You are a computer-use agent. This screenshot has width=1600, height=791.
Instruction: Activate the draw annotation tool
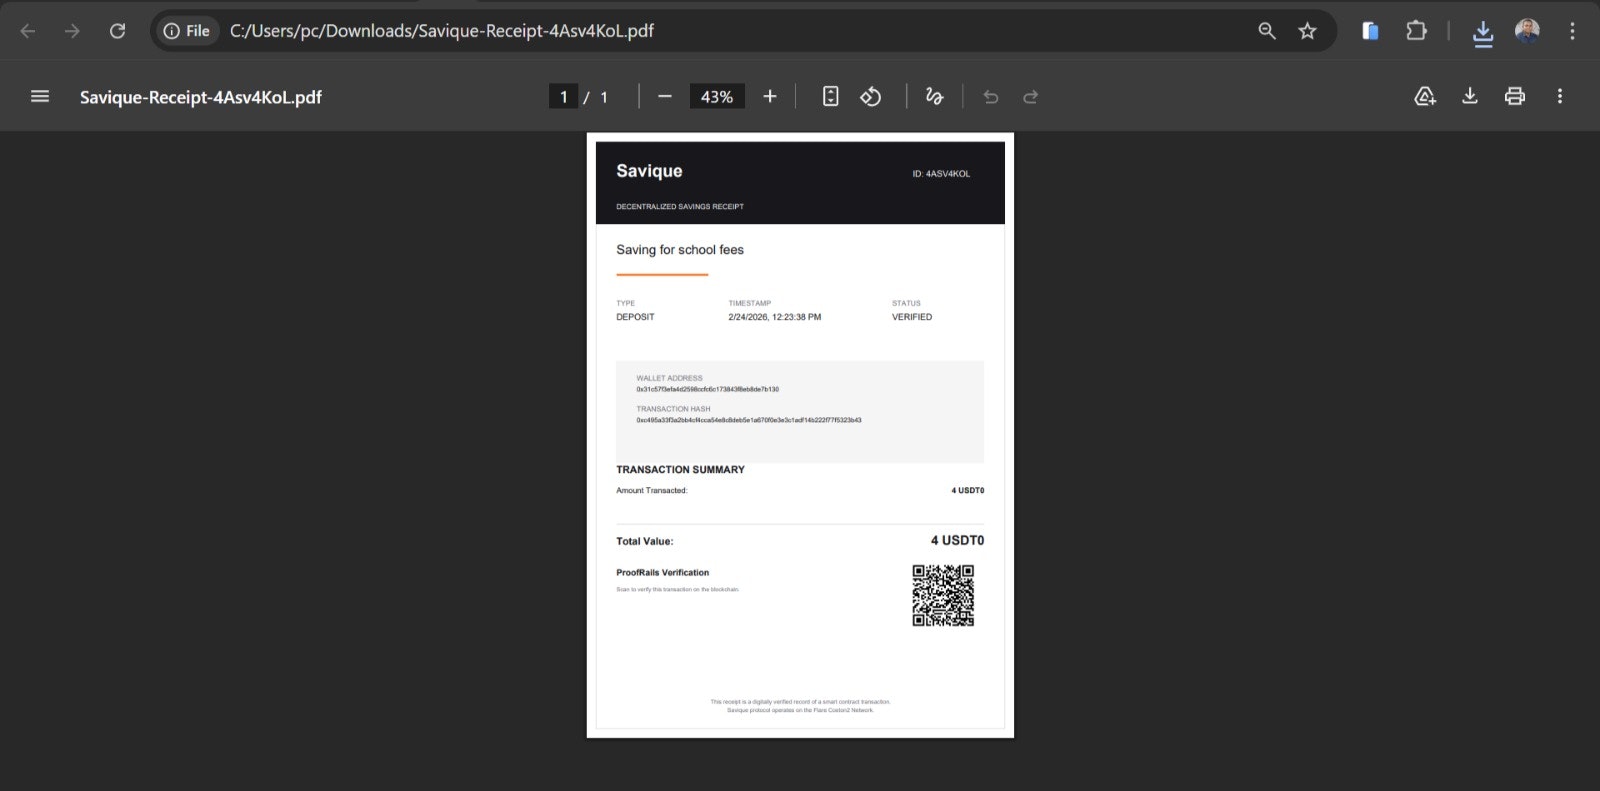coord(934,97)
